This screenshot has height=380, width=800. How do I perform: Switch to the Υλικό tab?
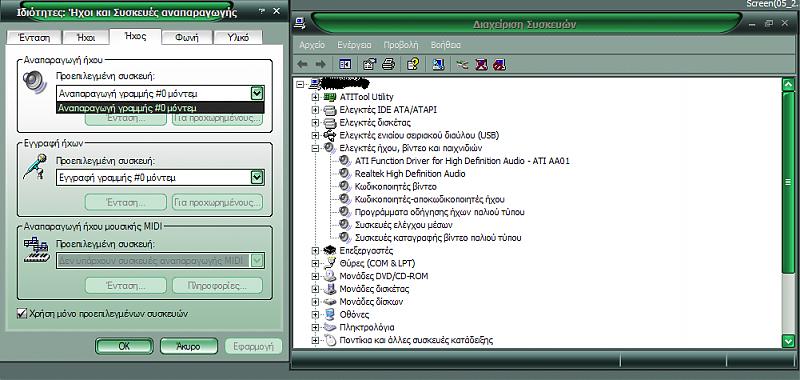(x=238, y=37)
